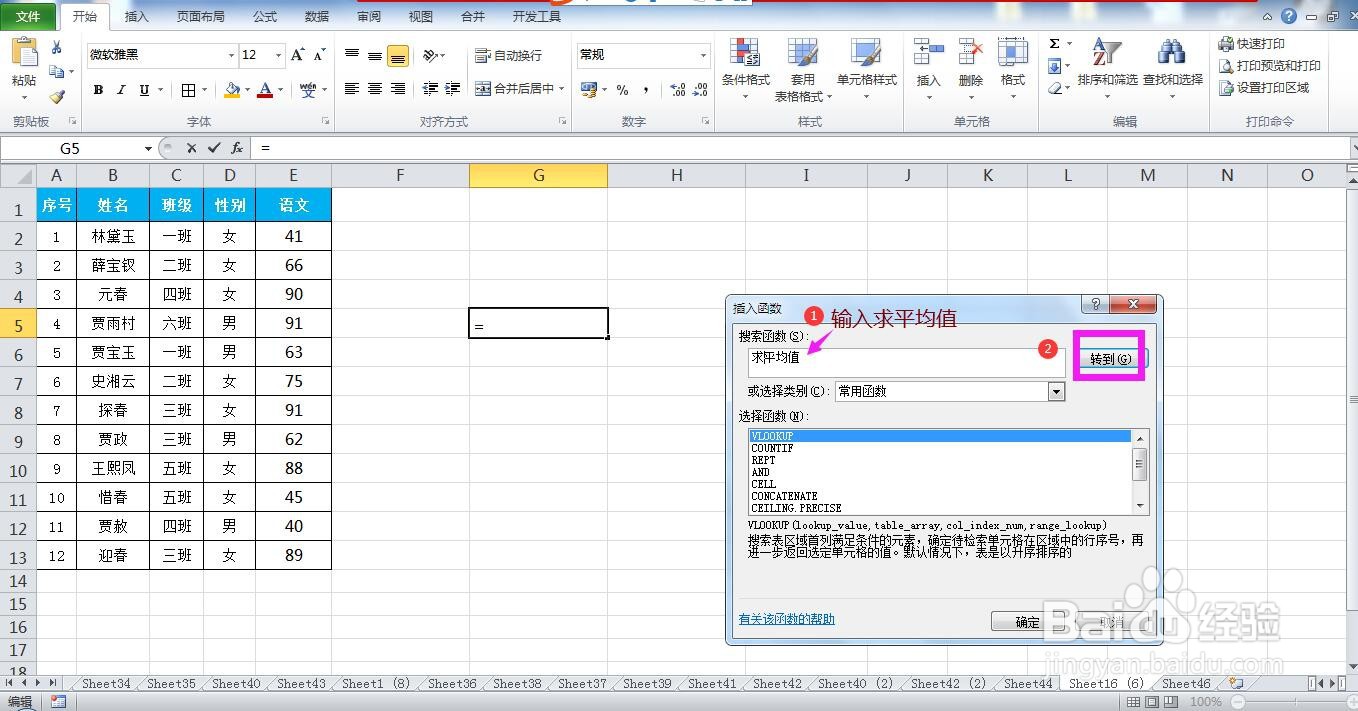
Task: Click Merge and Center (合并后居中)
Action: [515, 89]
